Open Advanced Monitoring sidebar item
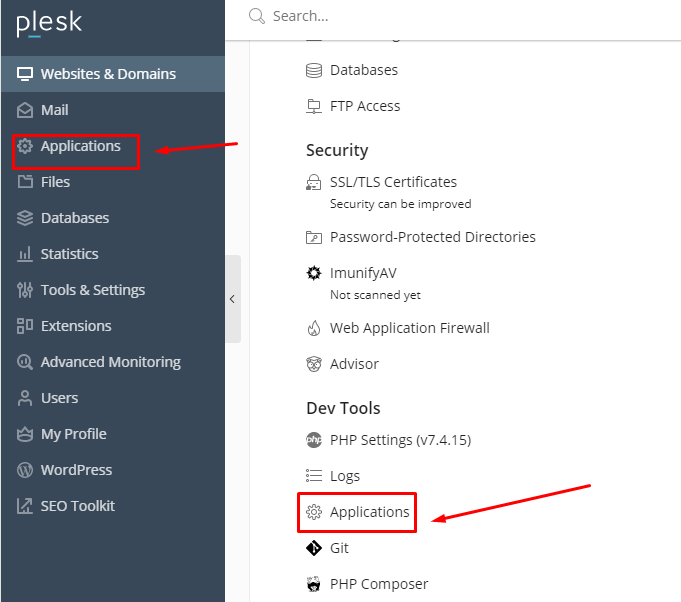 (113, 362)
